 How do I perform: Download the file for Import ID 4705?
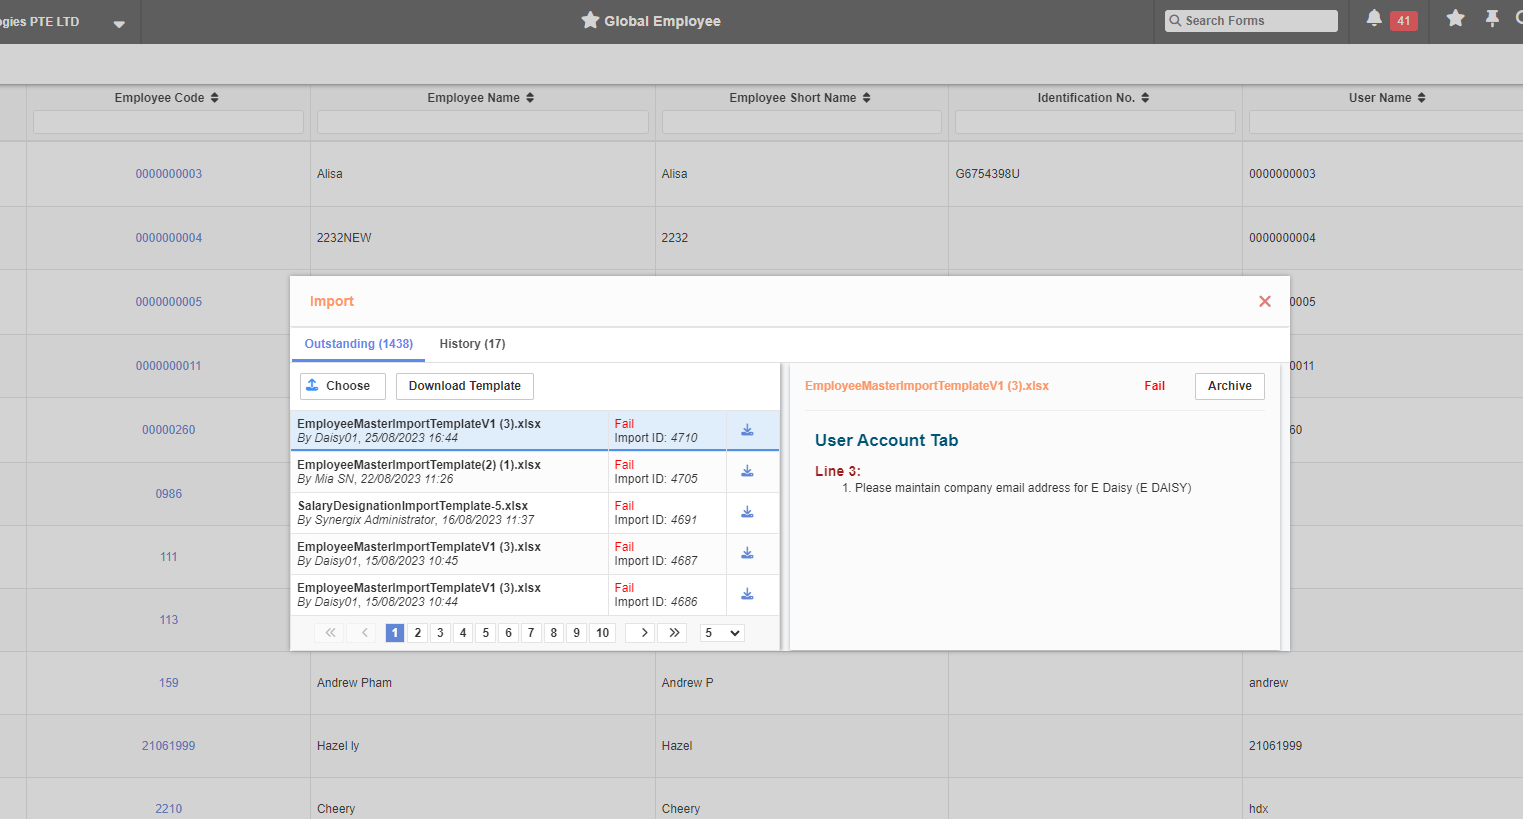[747, 470]
